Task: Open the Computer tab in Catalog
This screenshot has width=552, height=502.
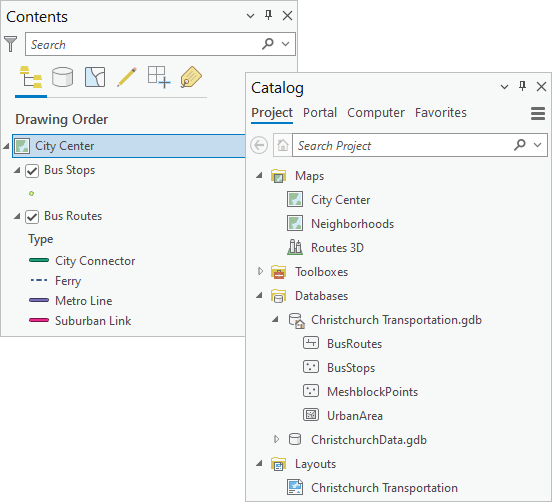Action: tap(376, 113)
